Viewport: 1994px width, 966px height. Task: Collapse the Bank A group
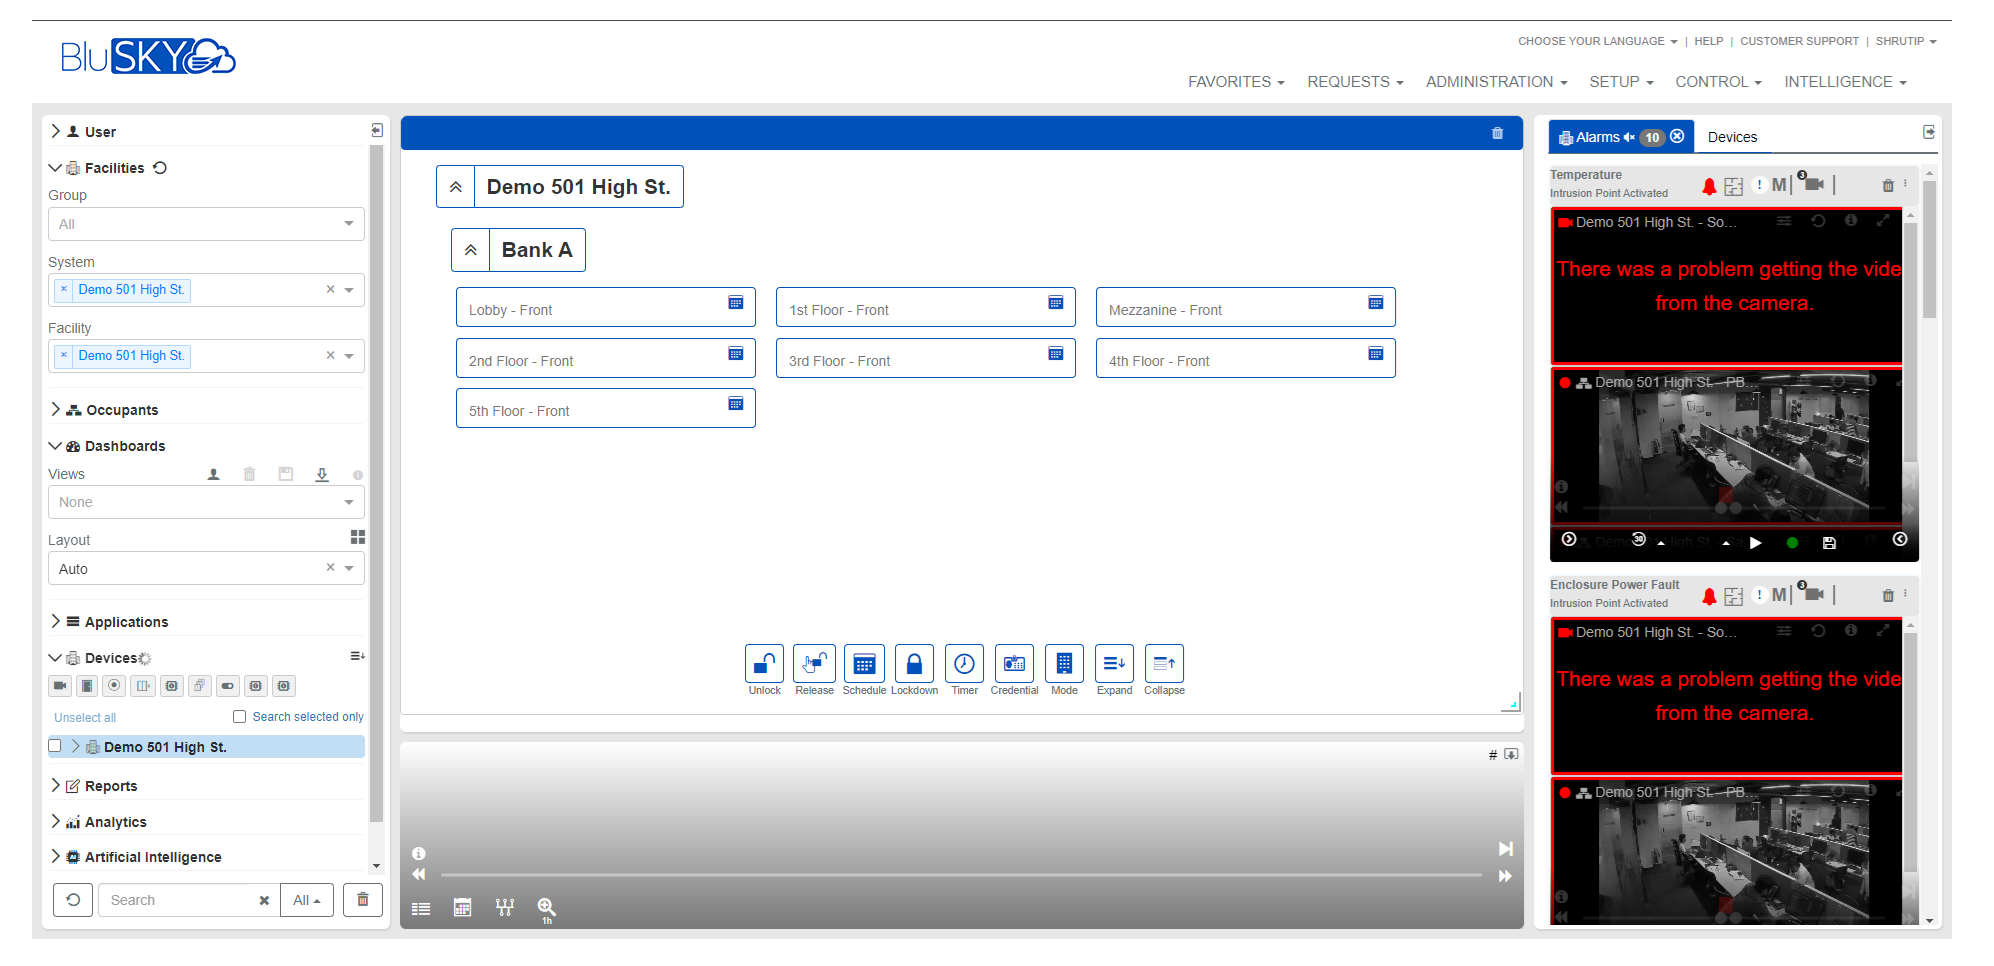(470, 250)
